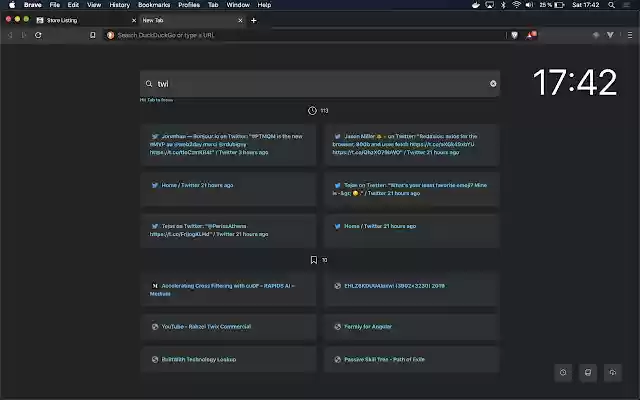The width and height of the screenshot is (640, 400).
Task: Open the 'Formly for Angular' bookmark
Action: point(412,327)
